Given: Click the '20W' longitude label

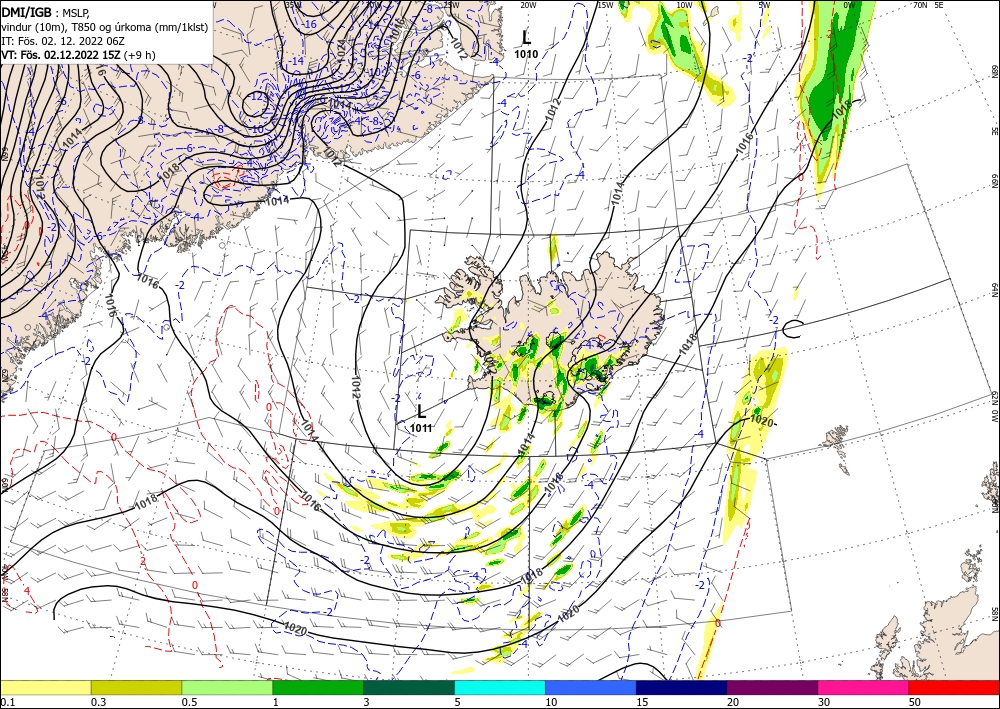Looking at the screenshot, I should coord(527,5).
